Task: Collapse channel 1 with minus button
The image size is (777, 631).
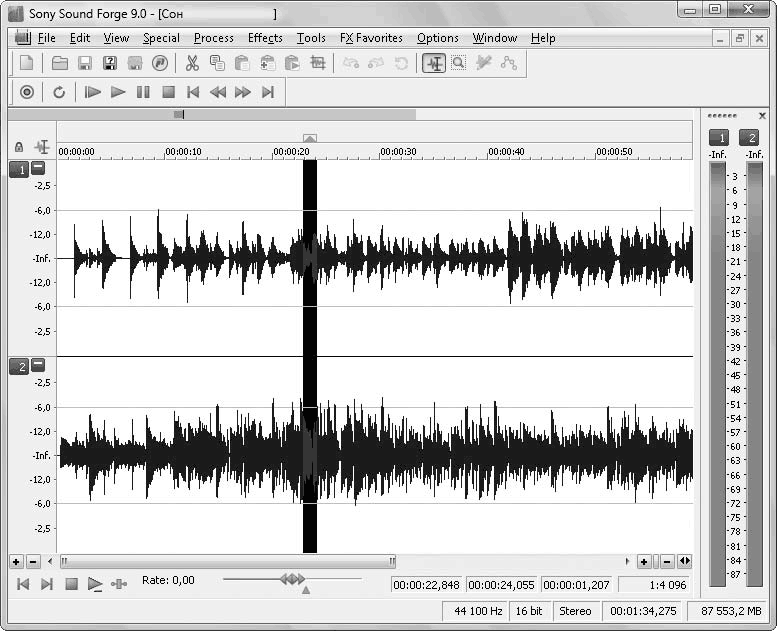Action: click(x=38, y=169)
